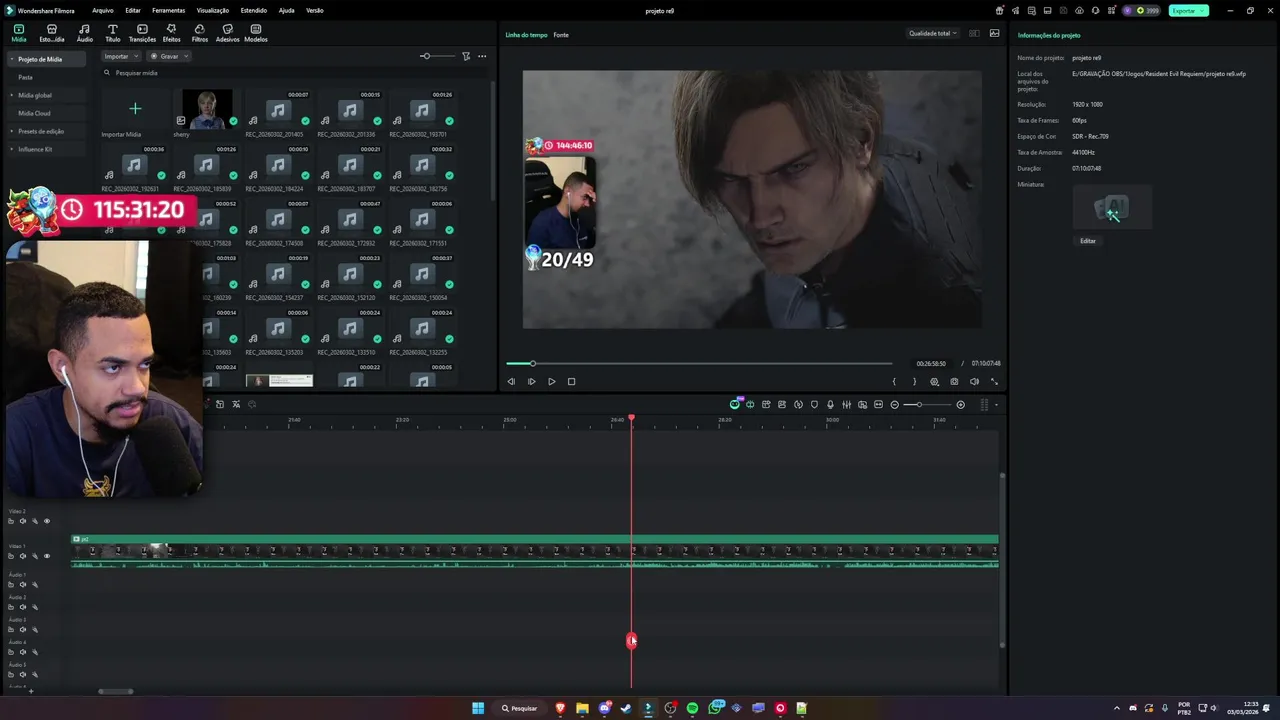Viewport: 1280px width, 720px height.
Task: Step back one frame in preview
Action: click(x=511, y=381)
